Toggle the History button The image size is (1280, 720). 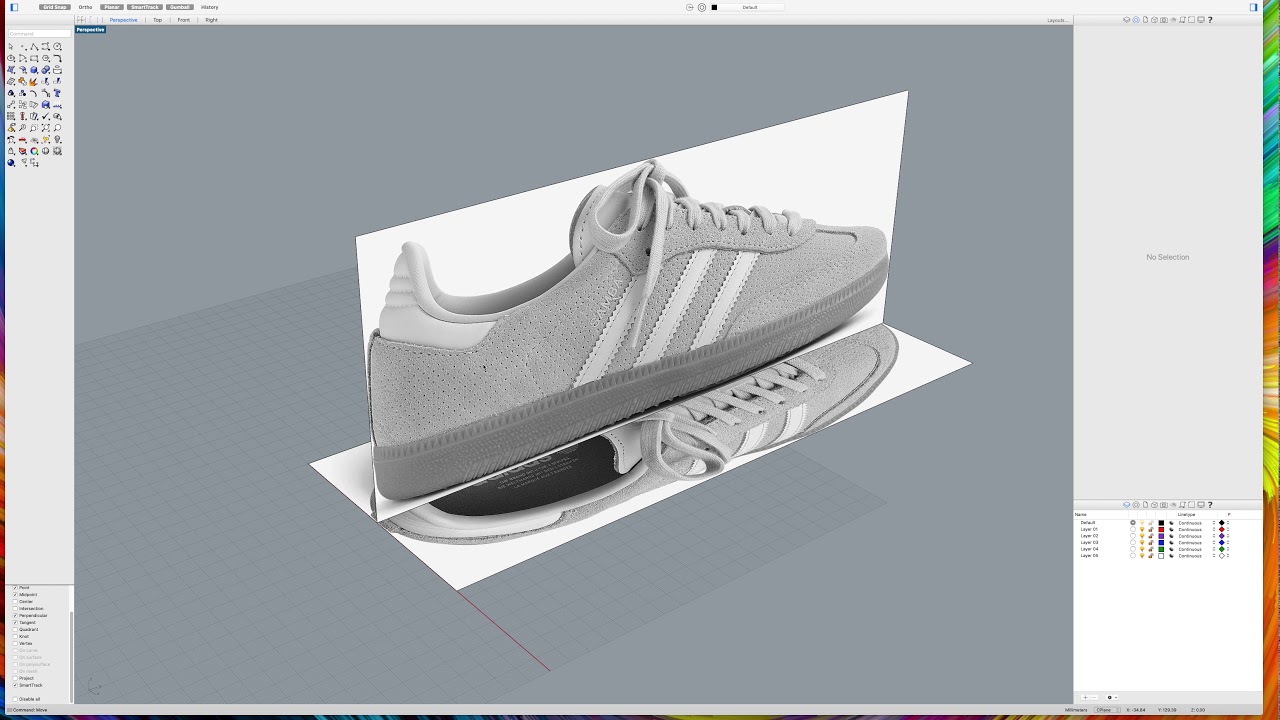(209, 7)
